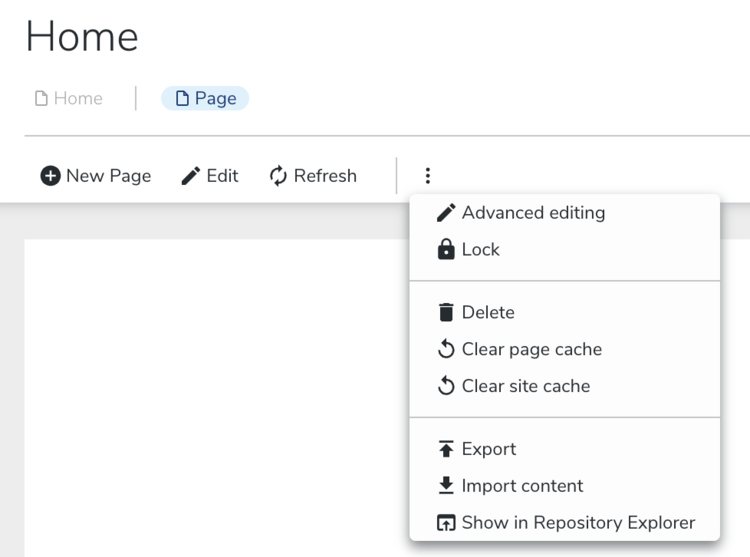Click the icon beside Clear page cache
This screenshot has height=557, width=750.
(x=446, y=349)
